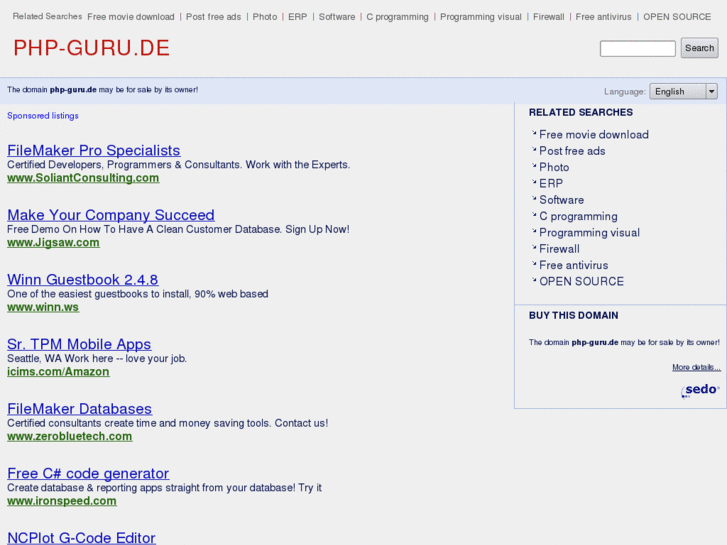
Task: Open sidebar Firewall related search
Action: pyautogui.click(x=559, y=249)
